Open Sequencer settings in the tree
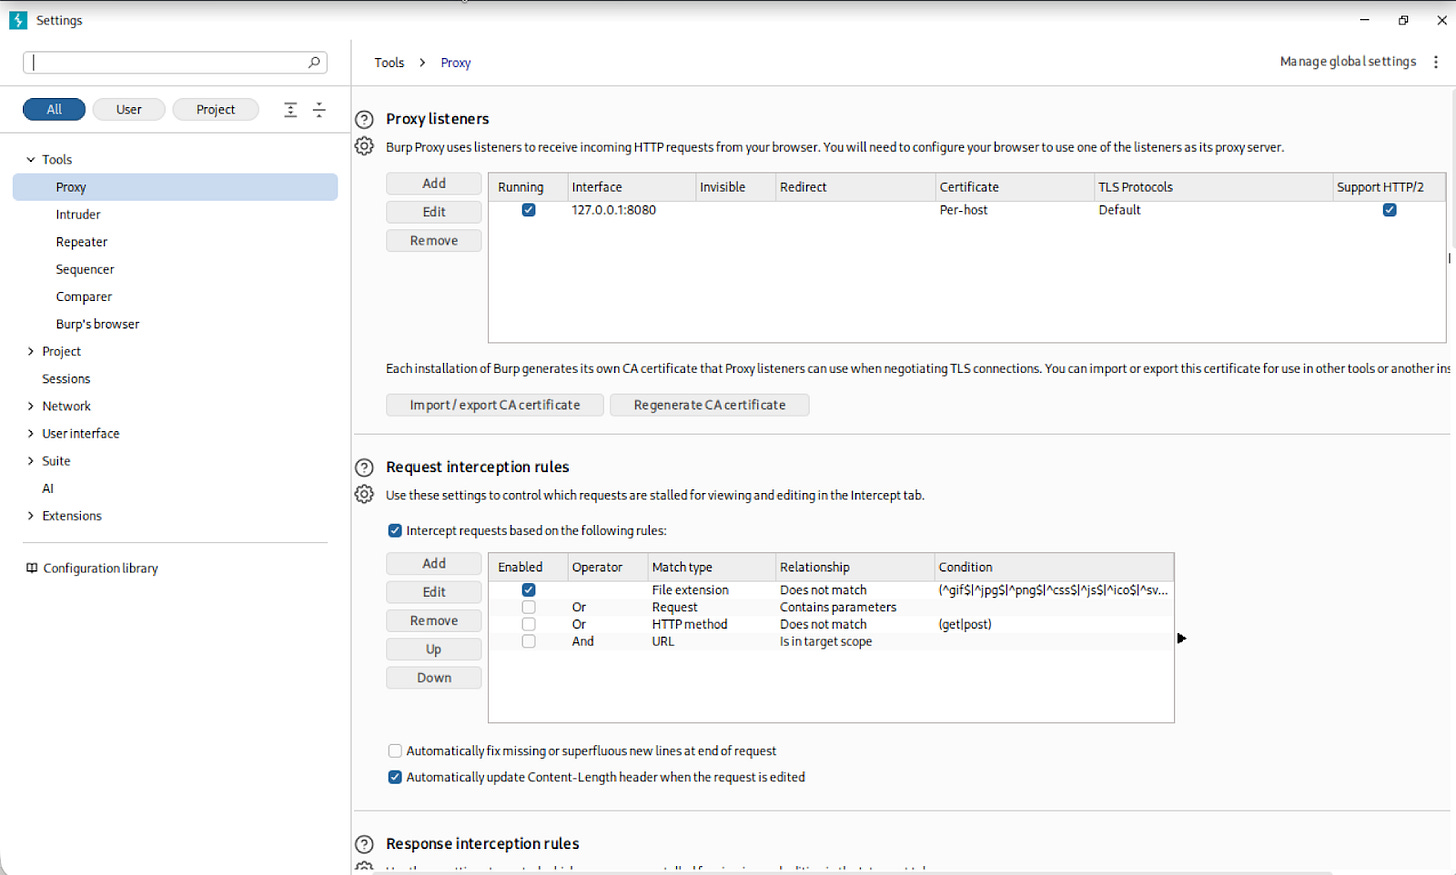 click(85, 269)
